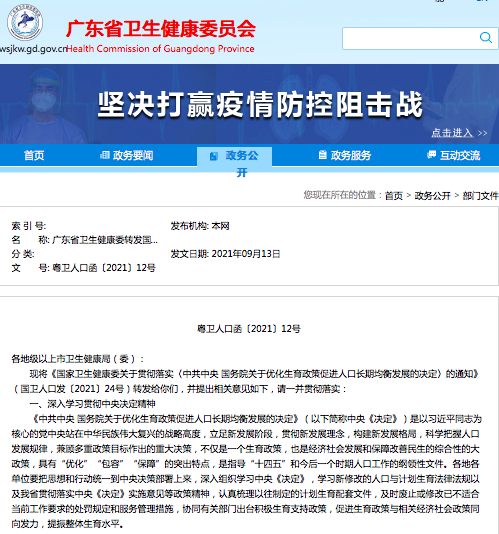Click the centered 粤卫人口函〔2021〕12号 heading
Image resolution: width=499 pixels, height=534 pixels.
(x=249, y=329)
